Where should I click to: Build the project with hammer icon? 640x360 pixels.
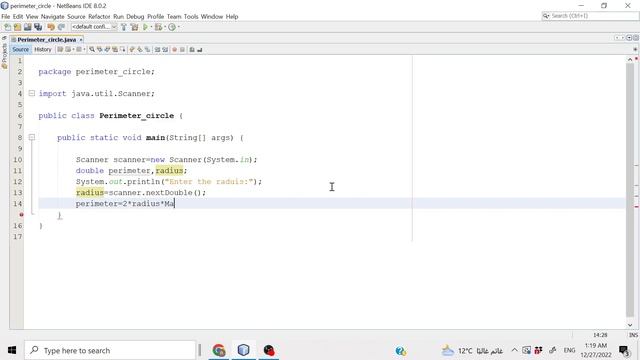coord(124,27)
